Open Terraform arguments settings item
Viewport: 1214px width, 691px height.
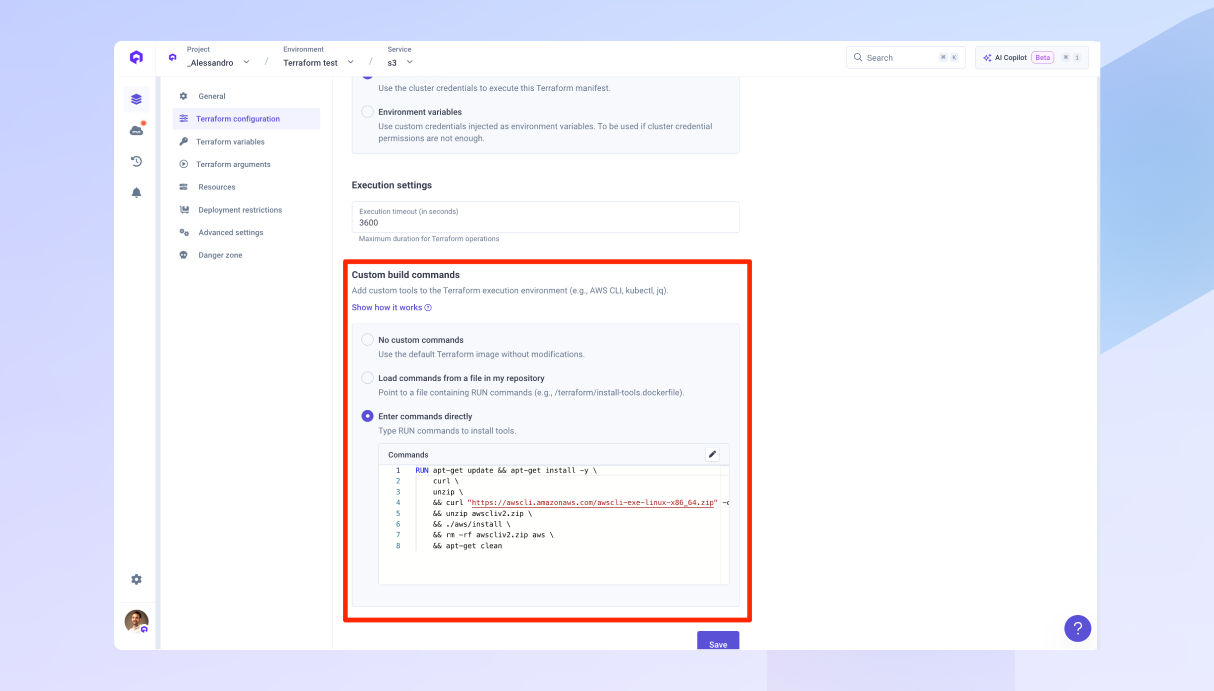(x=246, y=164)
